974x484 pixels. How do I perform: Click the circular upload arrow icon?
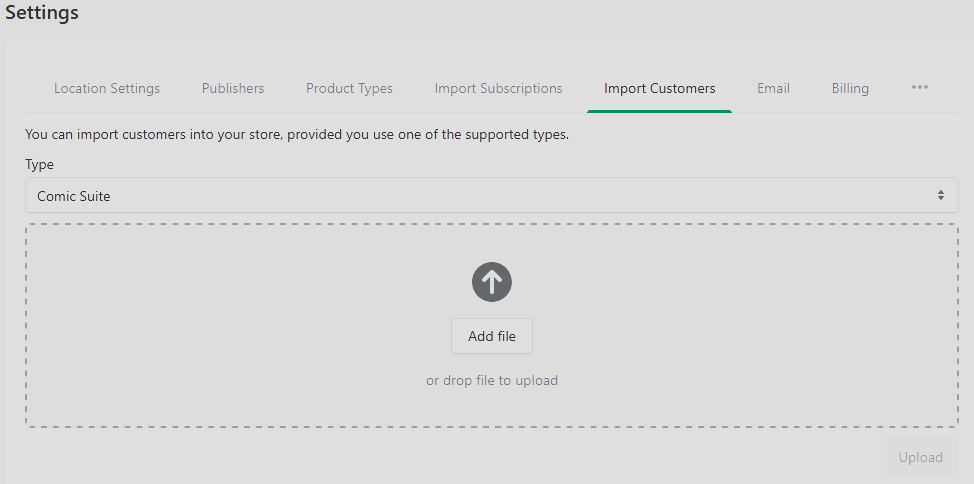pos(492,282)
